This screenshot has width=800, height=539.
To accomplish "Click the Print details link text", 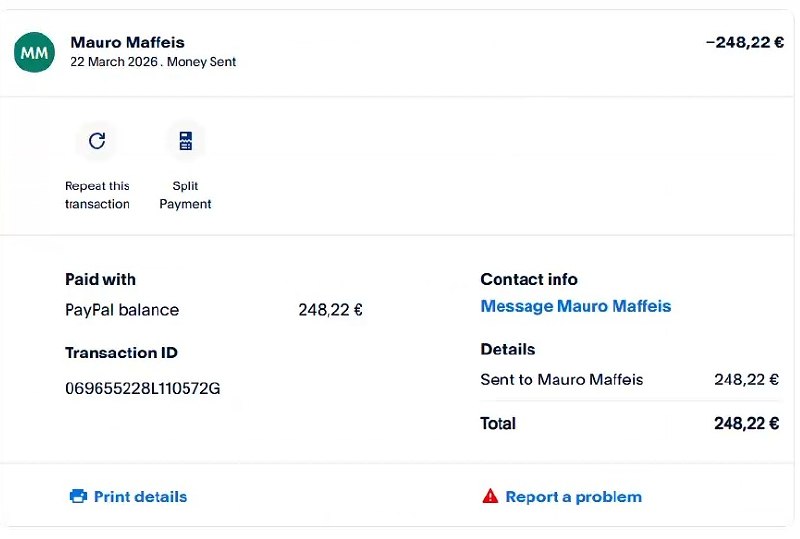I will tap(140, 497).
